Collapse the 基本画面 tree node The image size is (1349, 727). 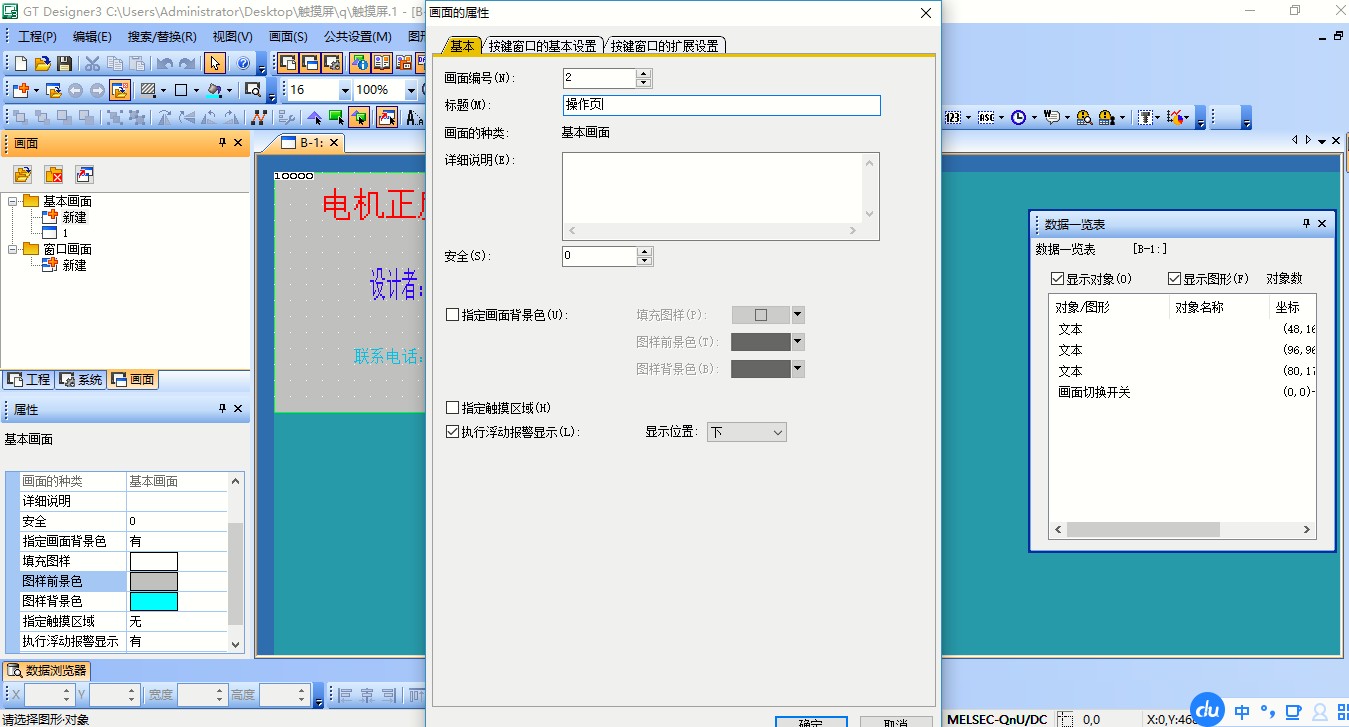click(14, 201)
